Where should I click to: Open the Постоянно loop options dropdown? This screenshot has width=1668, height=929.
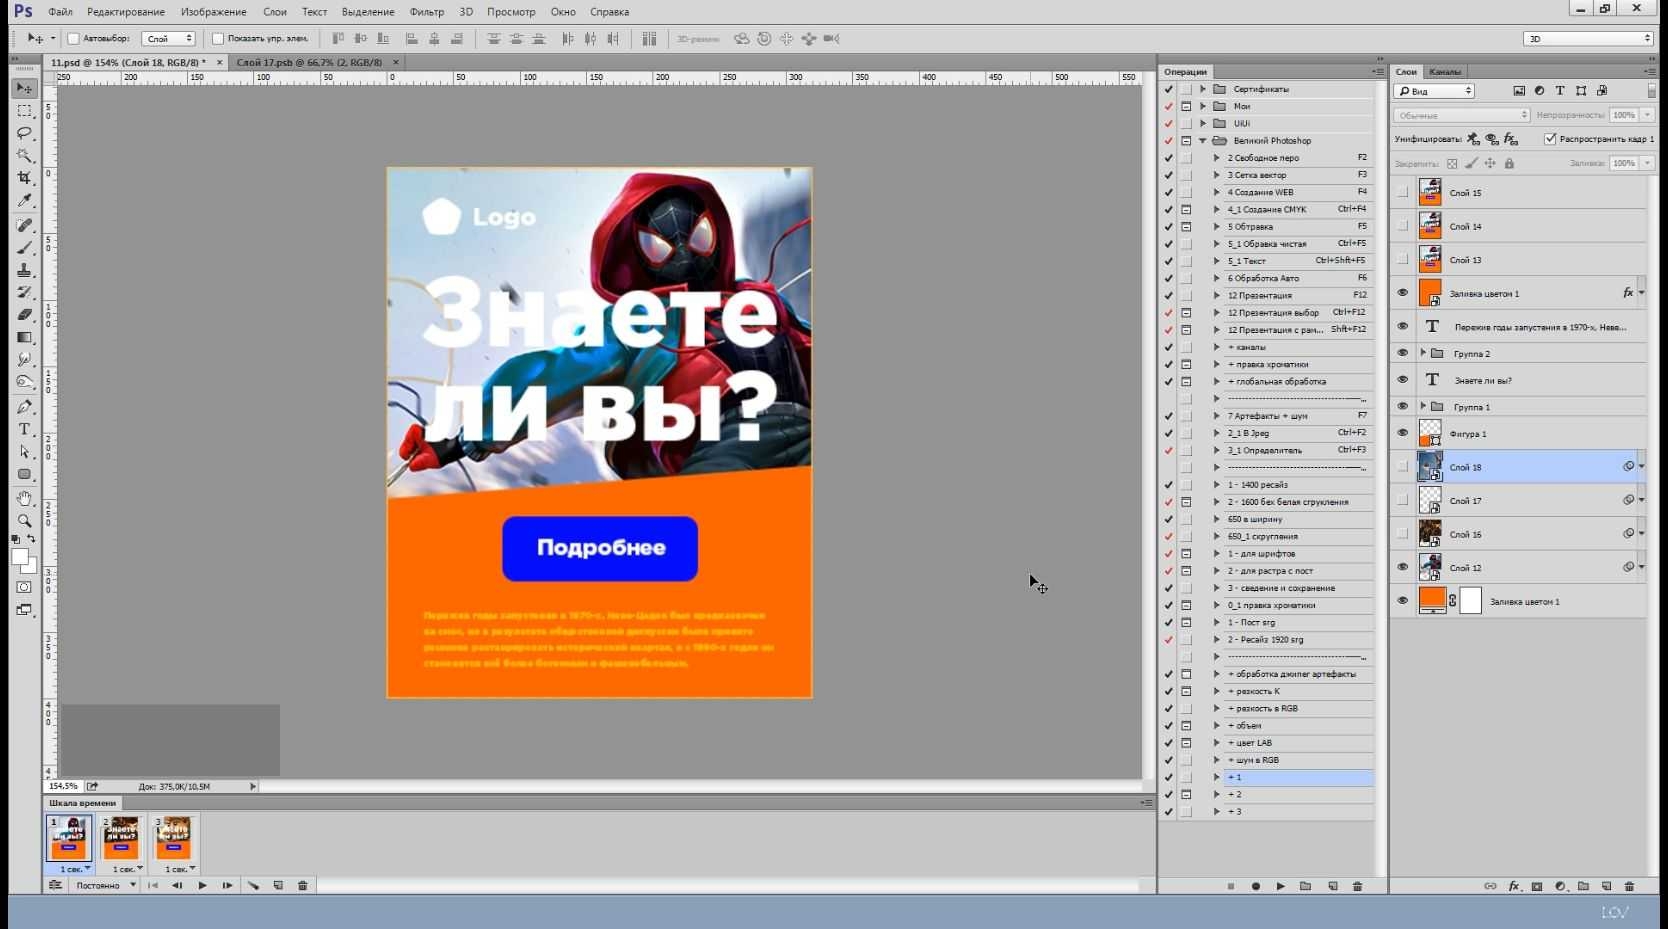point(105,885)
